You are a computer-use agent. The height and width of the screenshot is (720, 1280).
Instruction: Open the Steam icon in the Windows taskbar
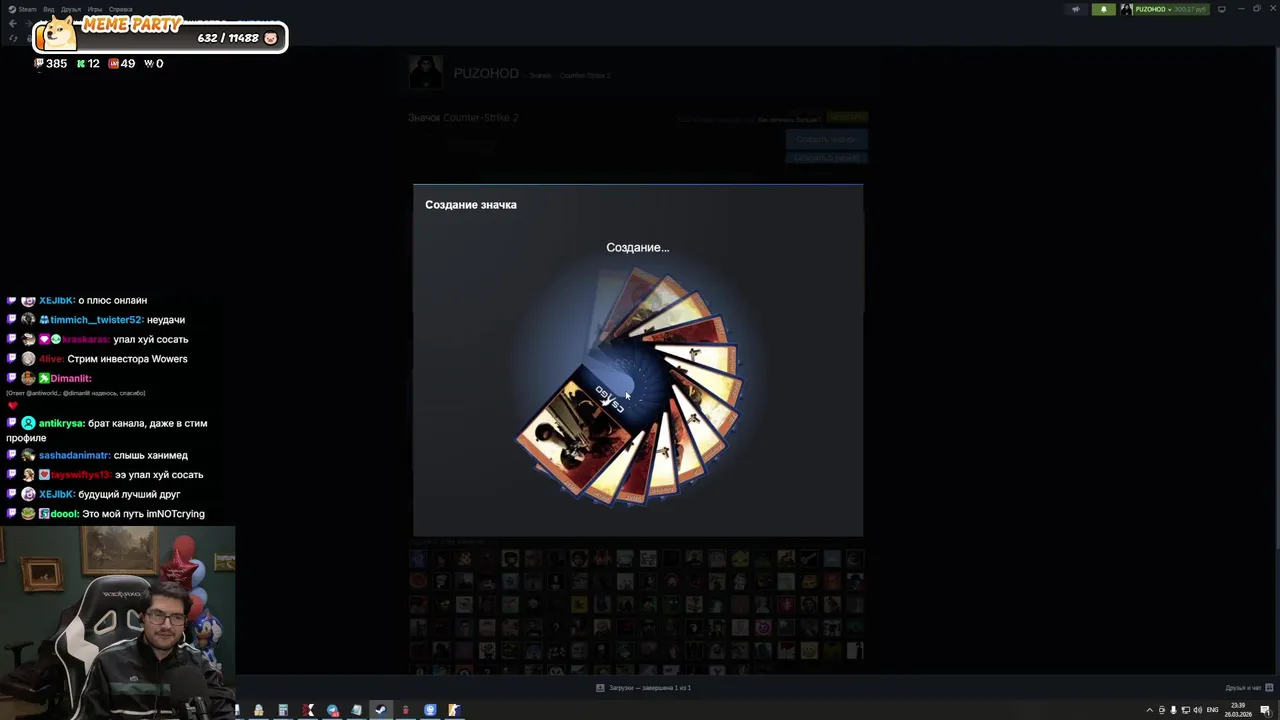tap(381, 710)
